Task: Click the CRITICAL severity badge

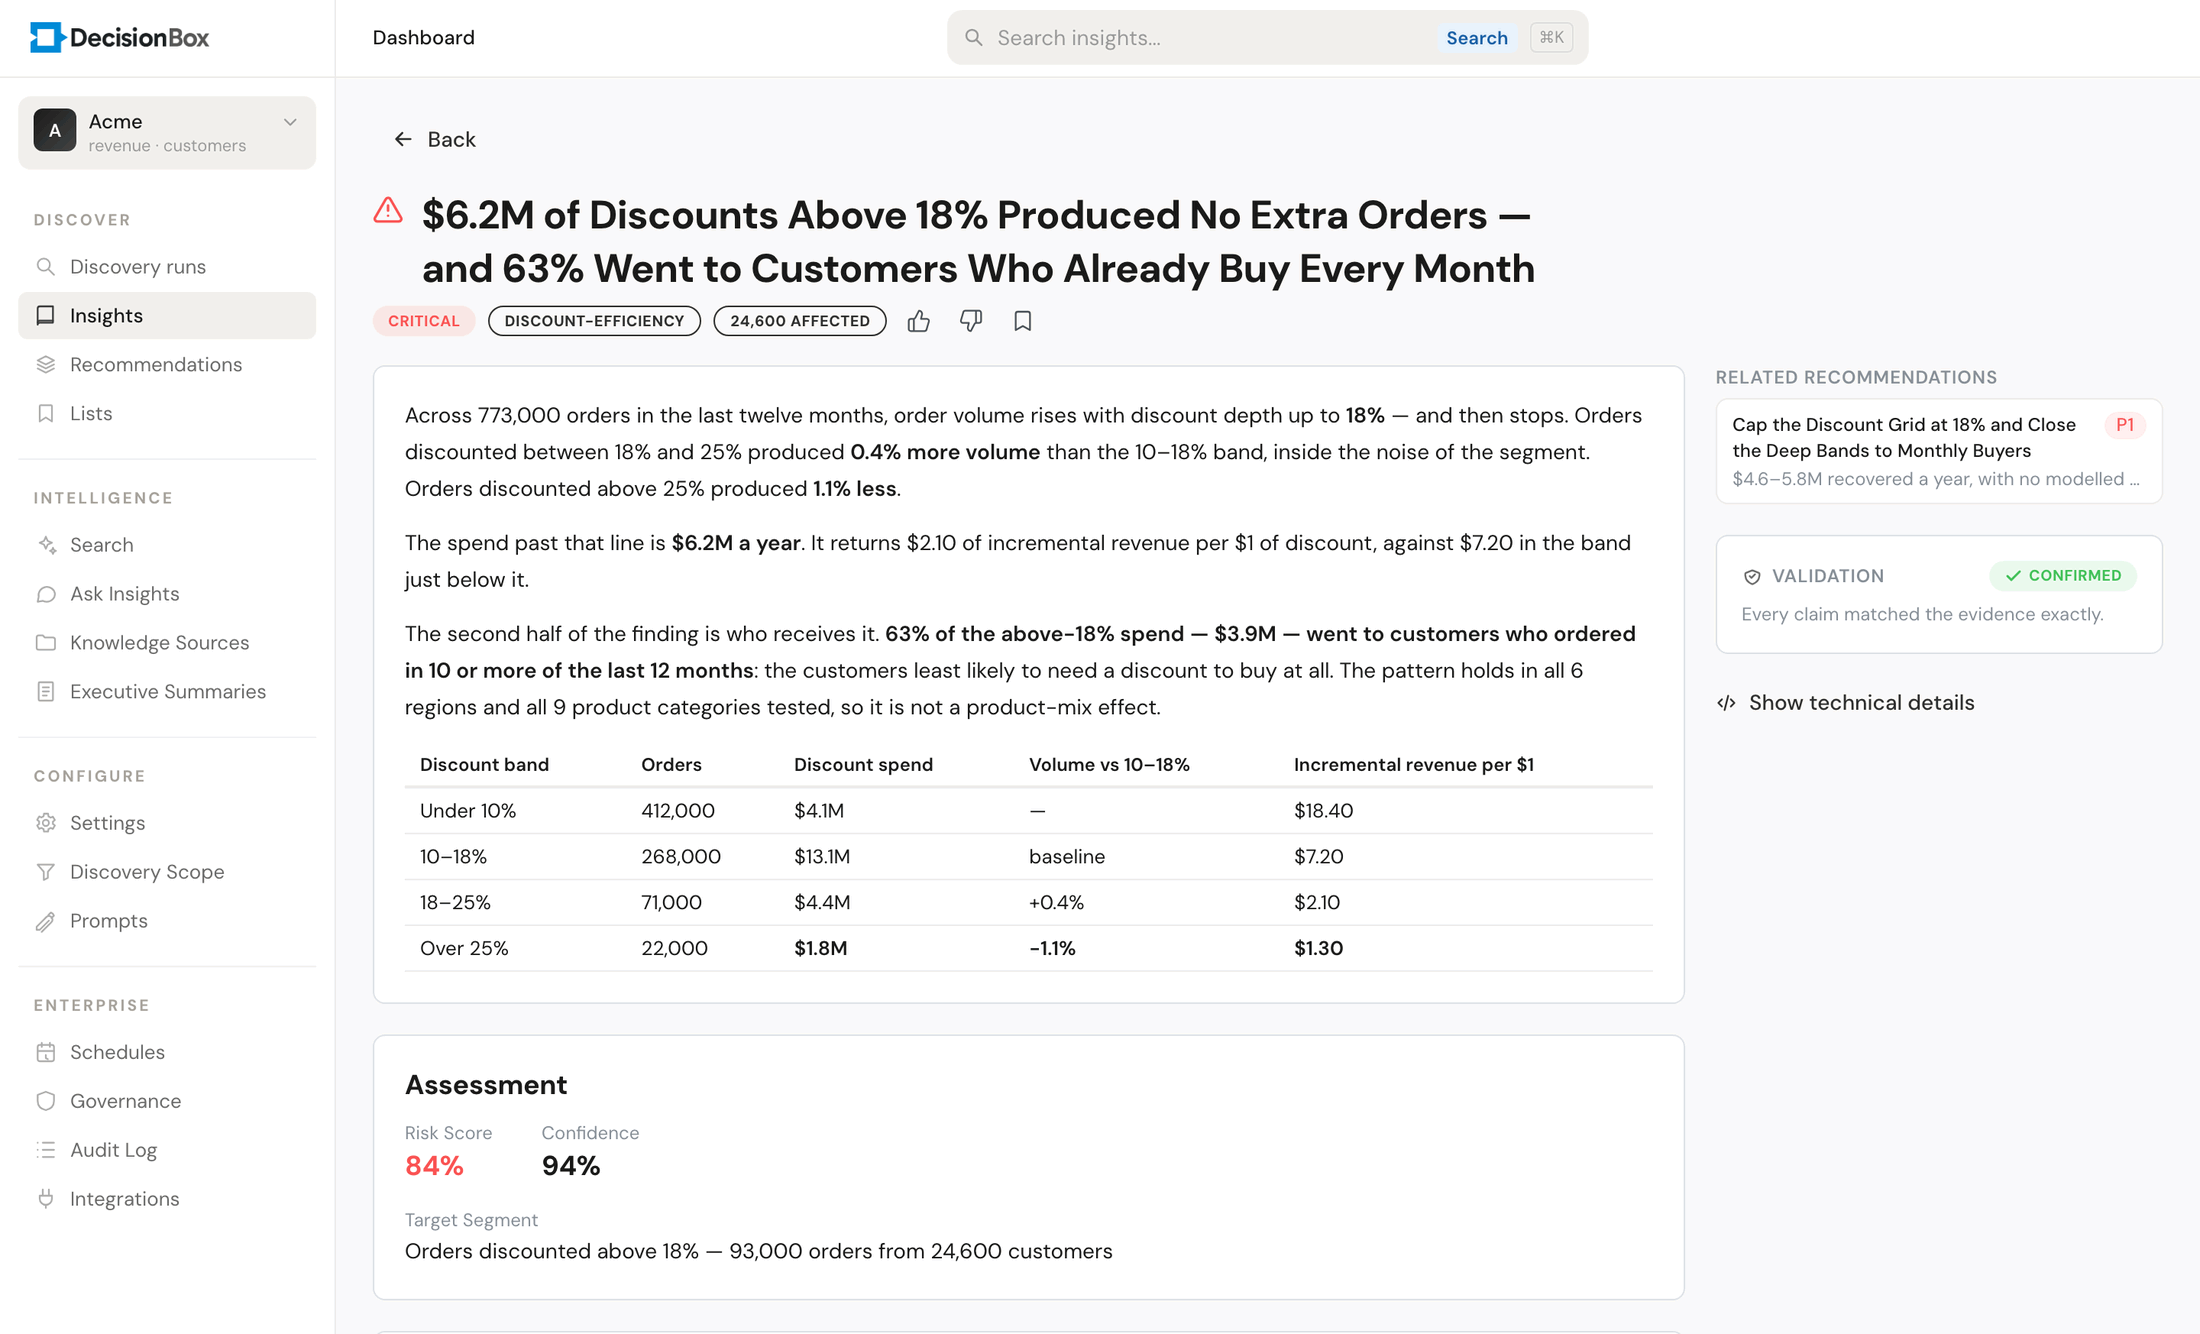Action: [x=424, y=321]
